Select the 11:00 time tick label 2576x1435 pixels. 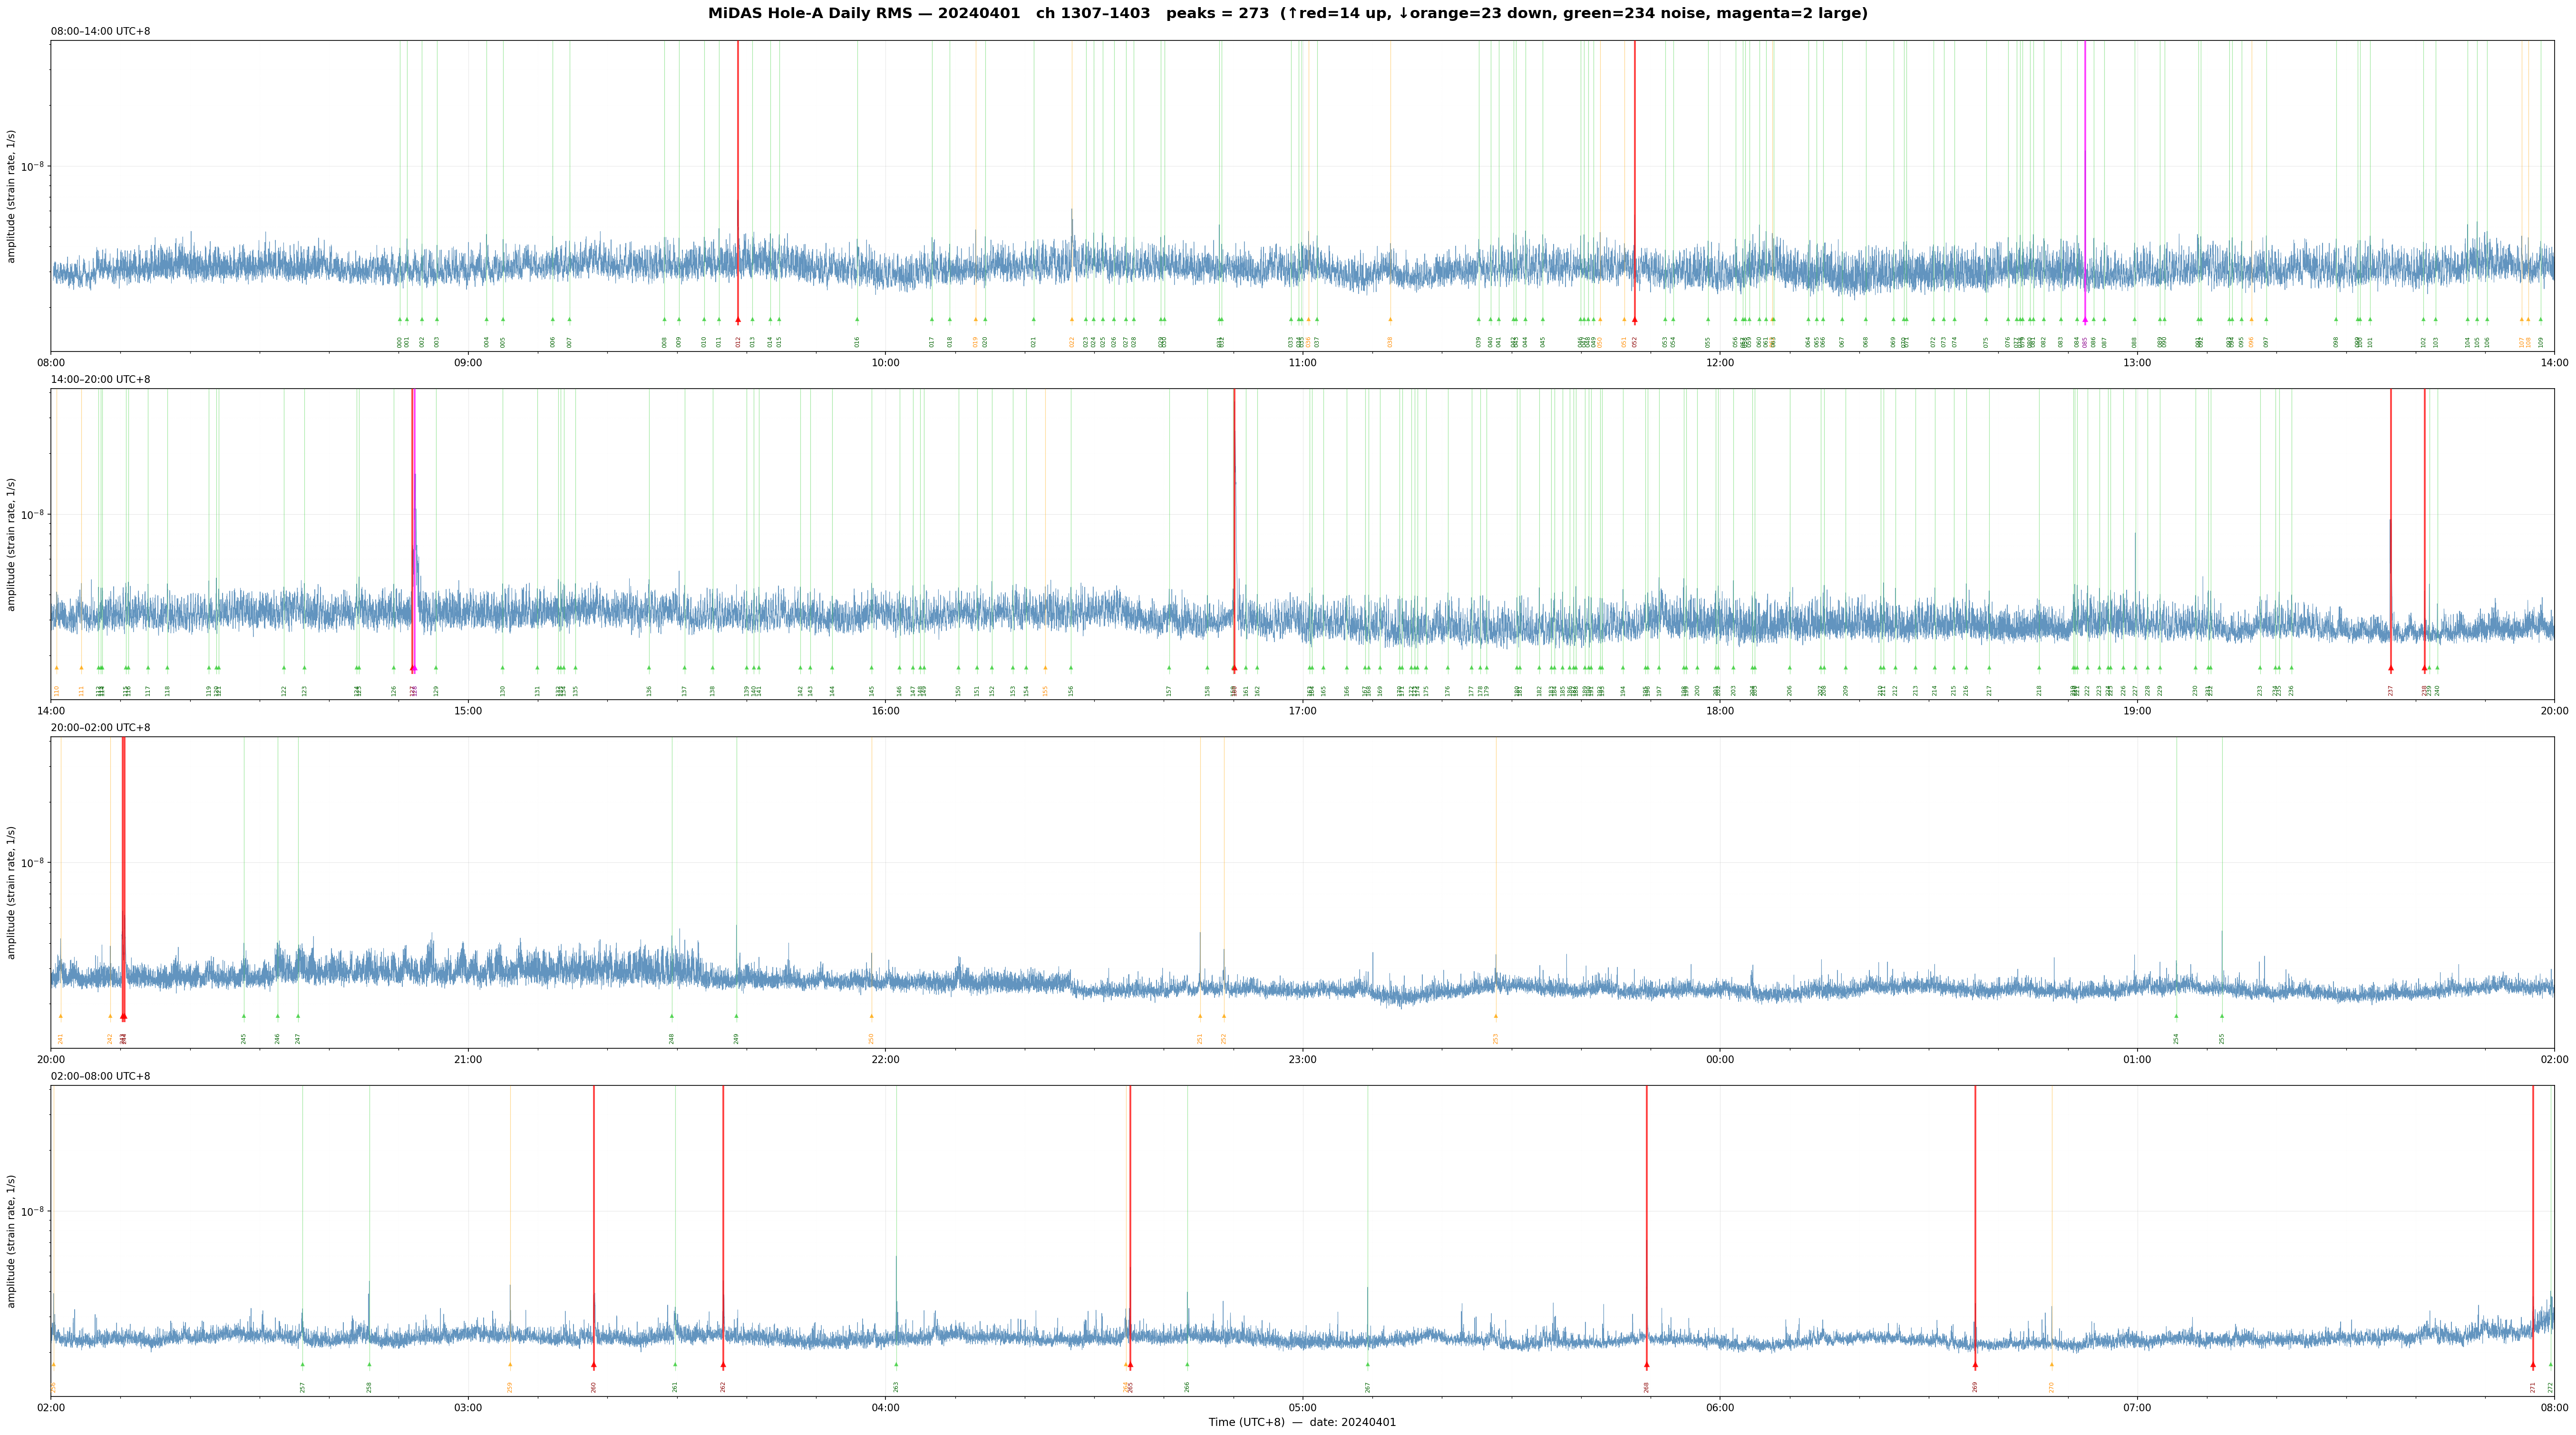pos(1302,363)
